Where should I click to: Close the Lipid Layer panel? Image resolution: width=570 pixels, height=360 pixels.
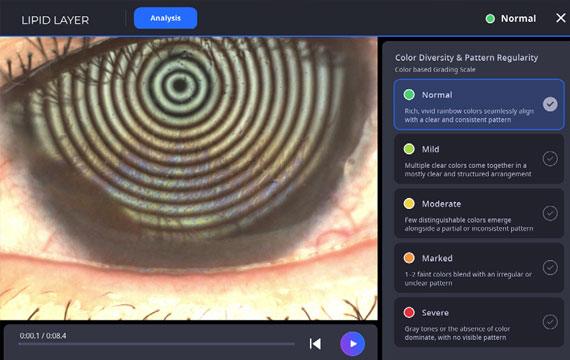click(561, 18)
